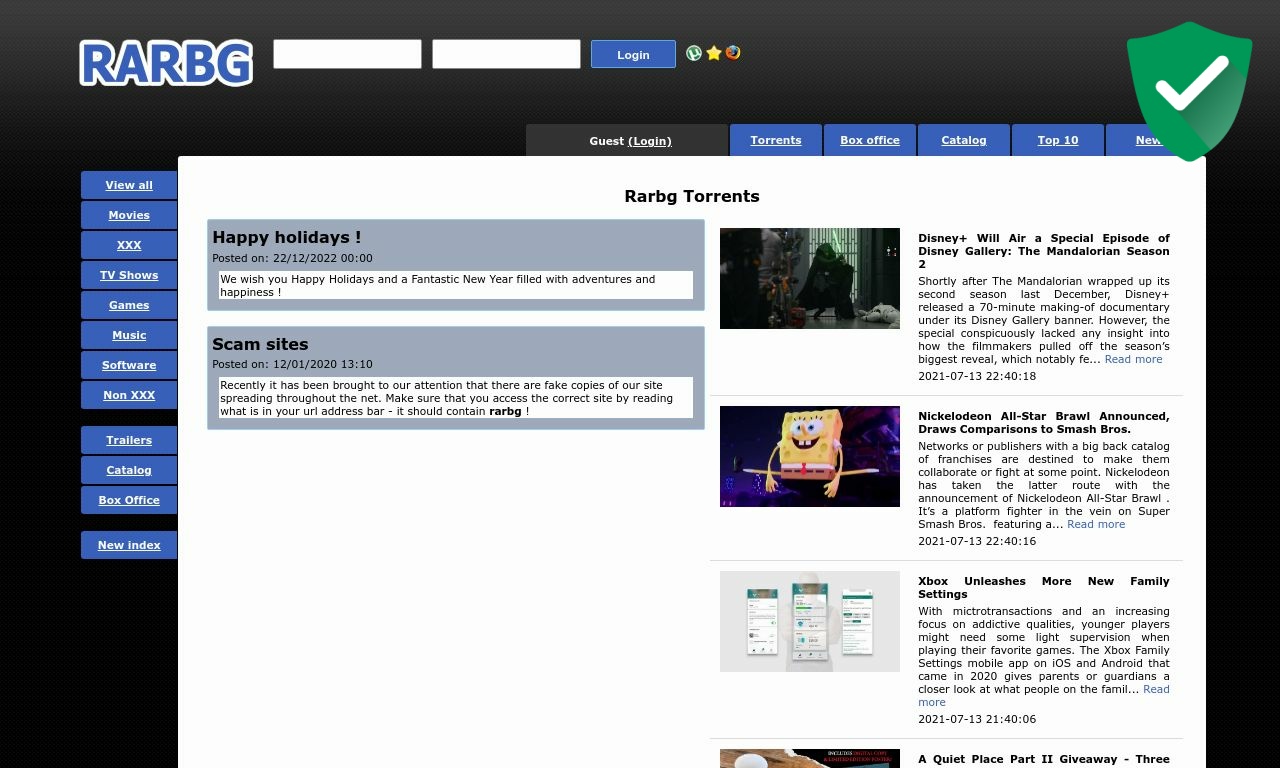Browse the Movies category
This screenshot has height=768, width=1280.
(129, 215)
